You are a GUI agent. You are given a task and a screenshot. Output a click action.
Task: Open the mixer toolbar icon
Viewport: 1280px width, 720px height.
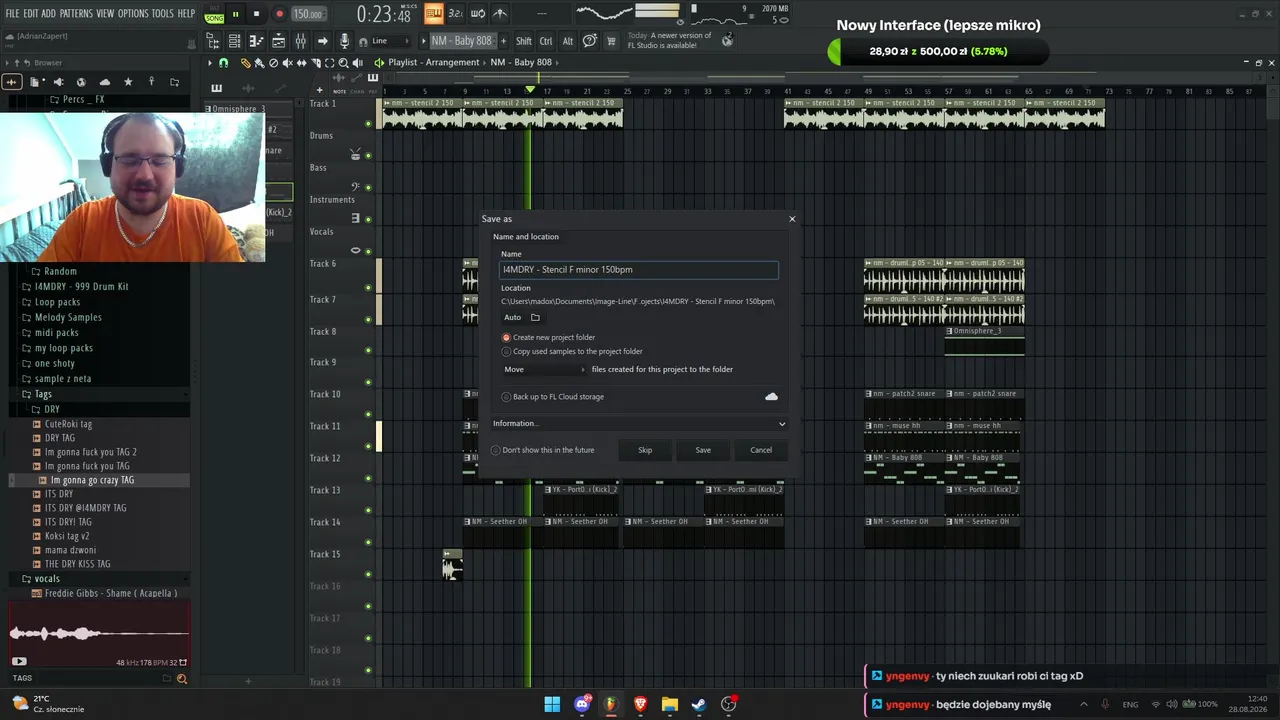300,41
